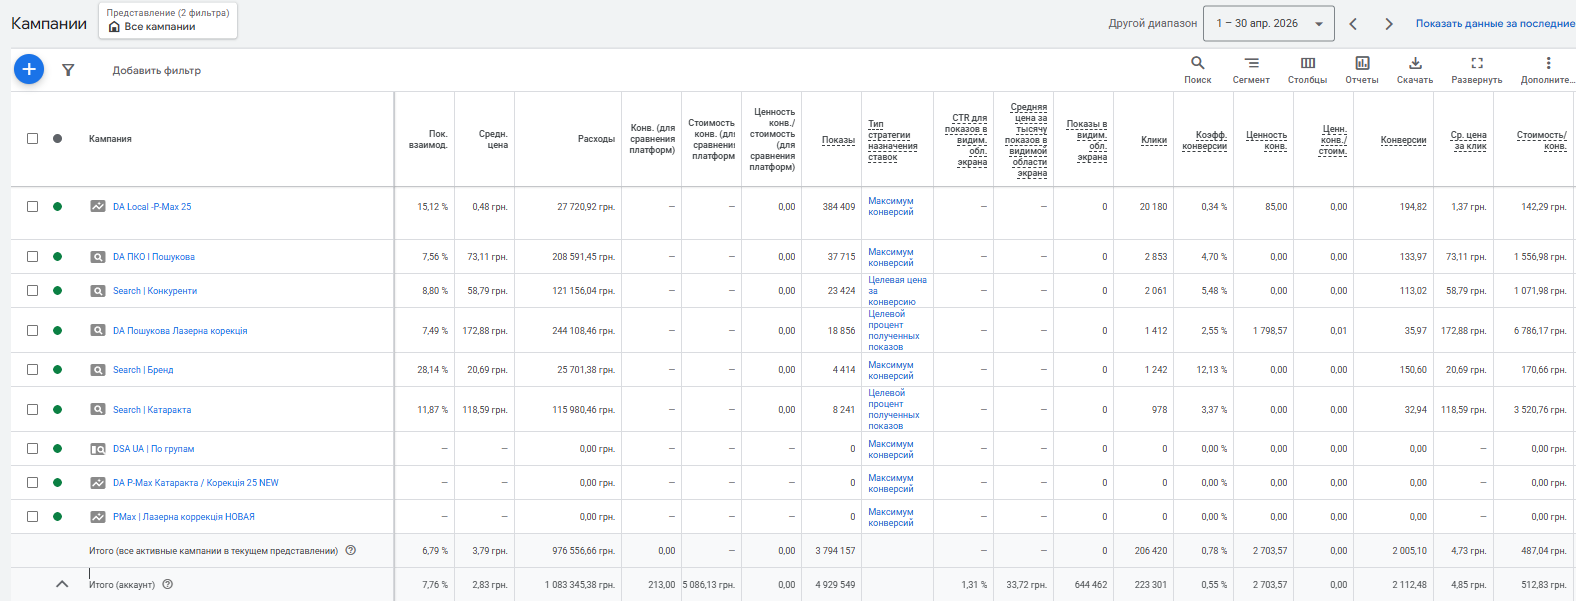Screen dimensions: 1576x601
Task: Click the search-type icon for DA Пошукова Лазерна корекція
Action: [x=98, y=330]
